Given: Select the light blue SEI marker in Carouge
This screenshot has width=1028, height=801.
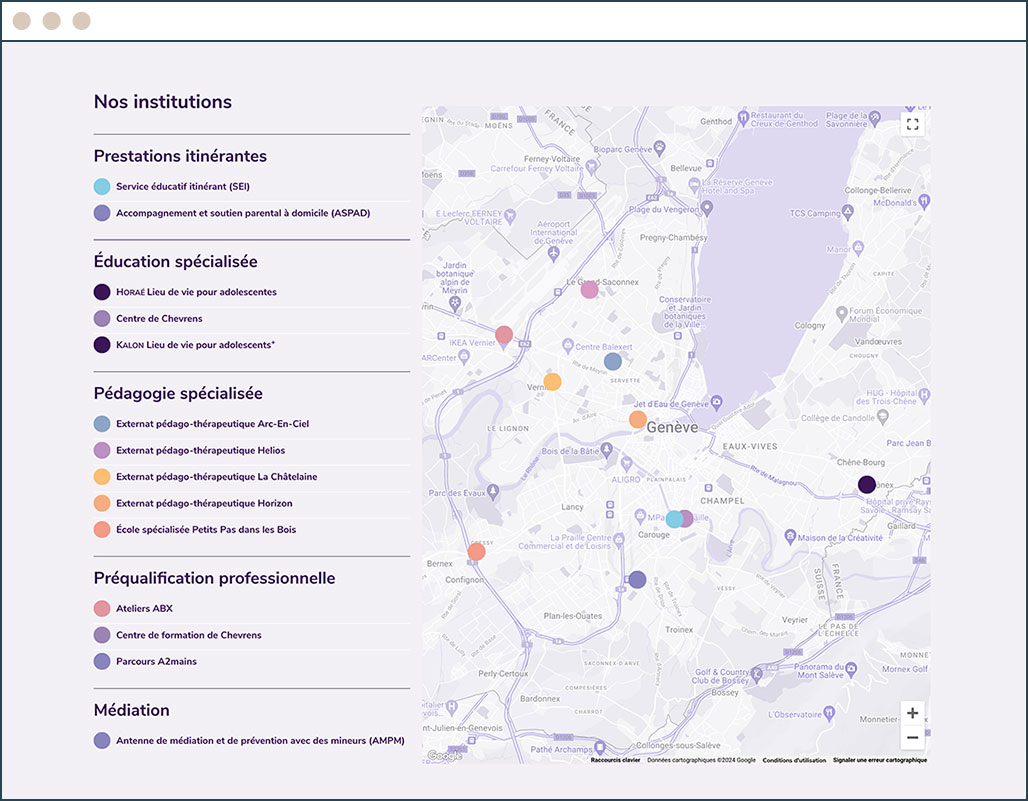Looking at the screenshot, I should 673,518.
